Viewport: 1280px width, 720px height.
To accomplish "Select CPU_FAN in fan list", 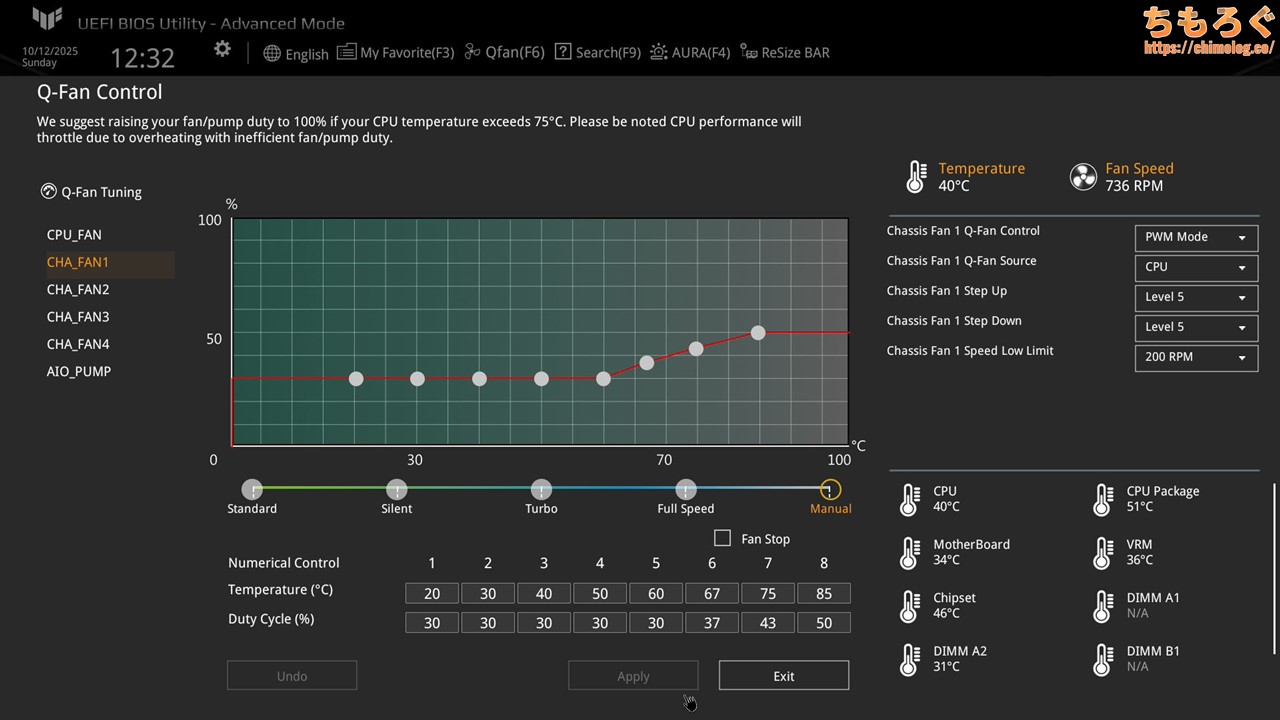I will 74,235.
